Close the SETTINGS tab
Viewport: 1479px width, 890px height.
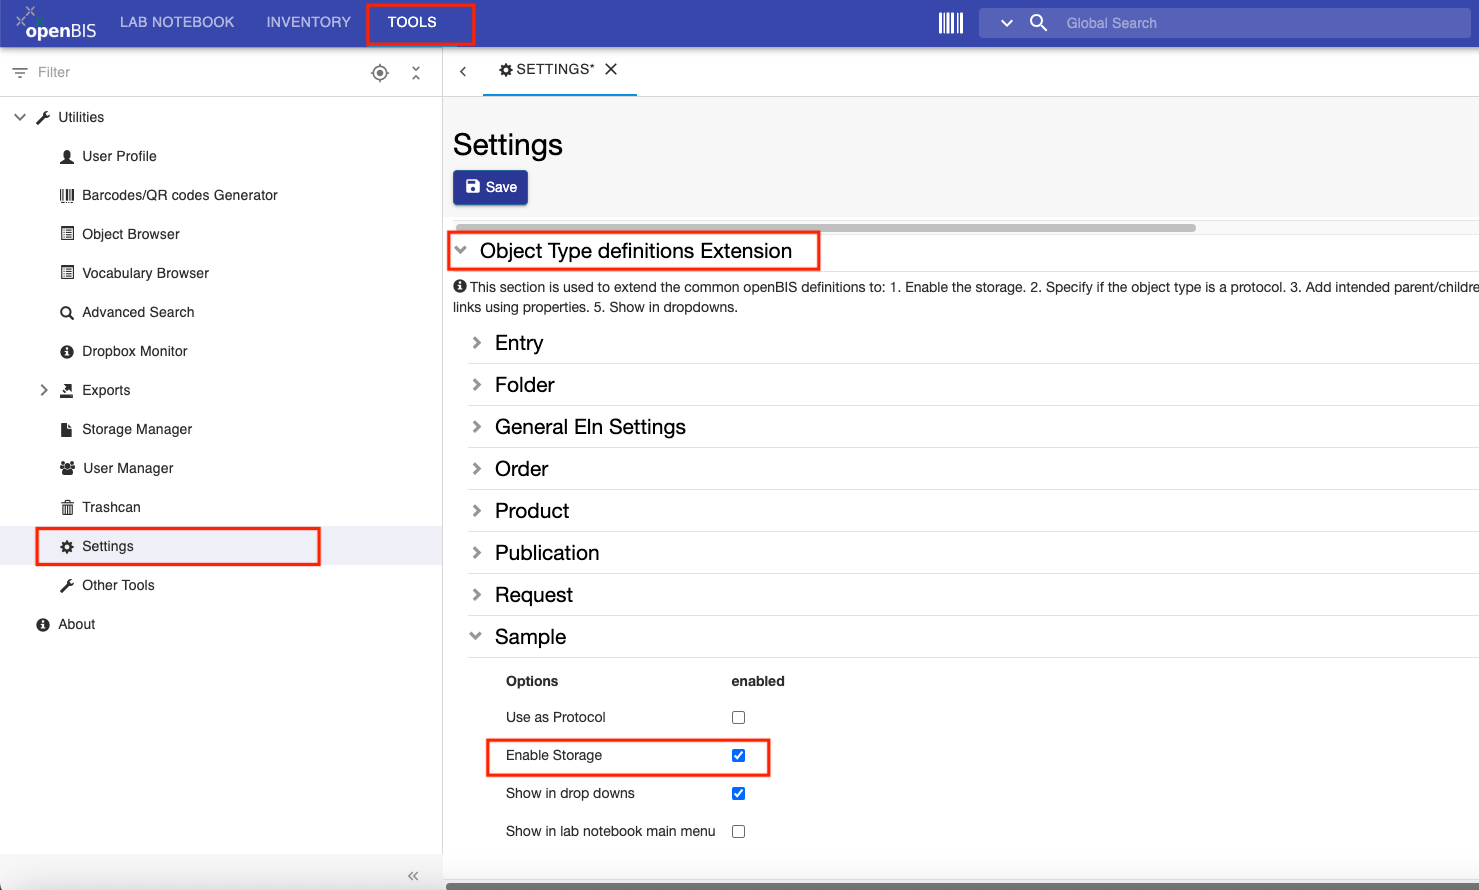point(611,69)
